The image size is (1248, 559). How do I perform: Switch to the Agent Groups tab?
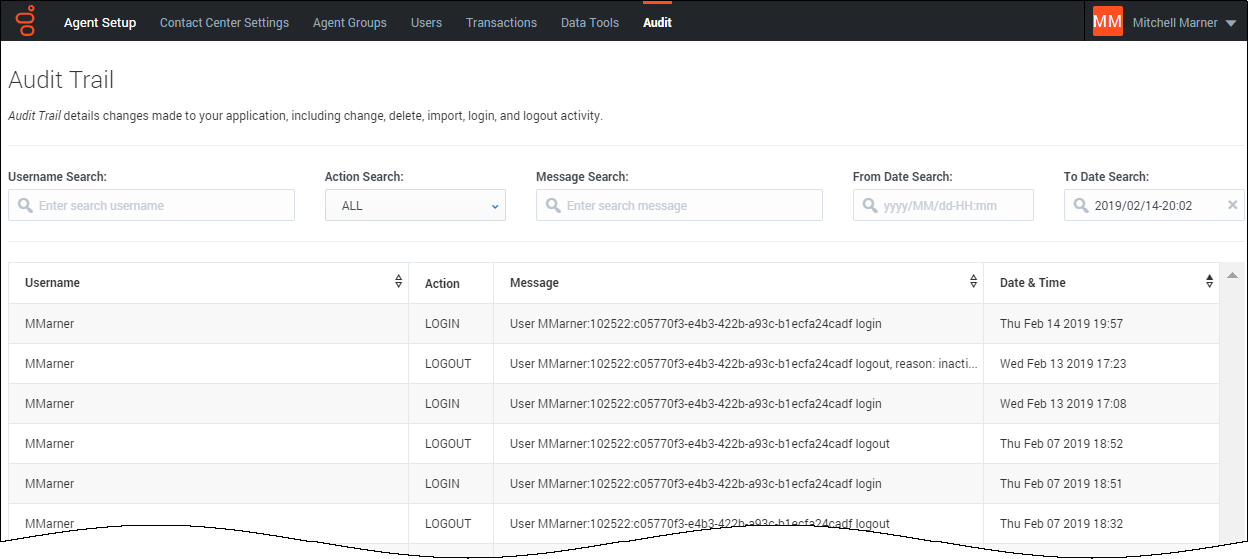tap(349, 22)
